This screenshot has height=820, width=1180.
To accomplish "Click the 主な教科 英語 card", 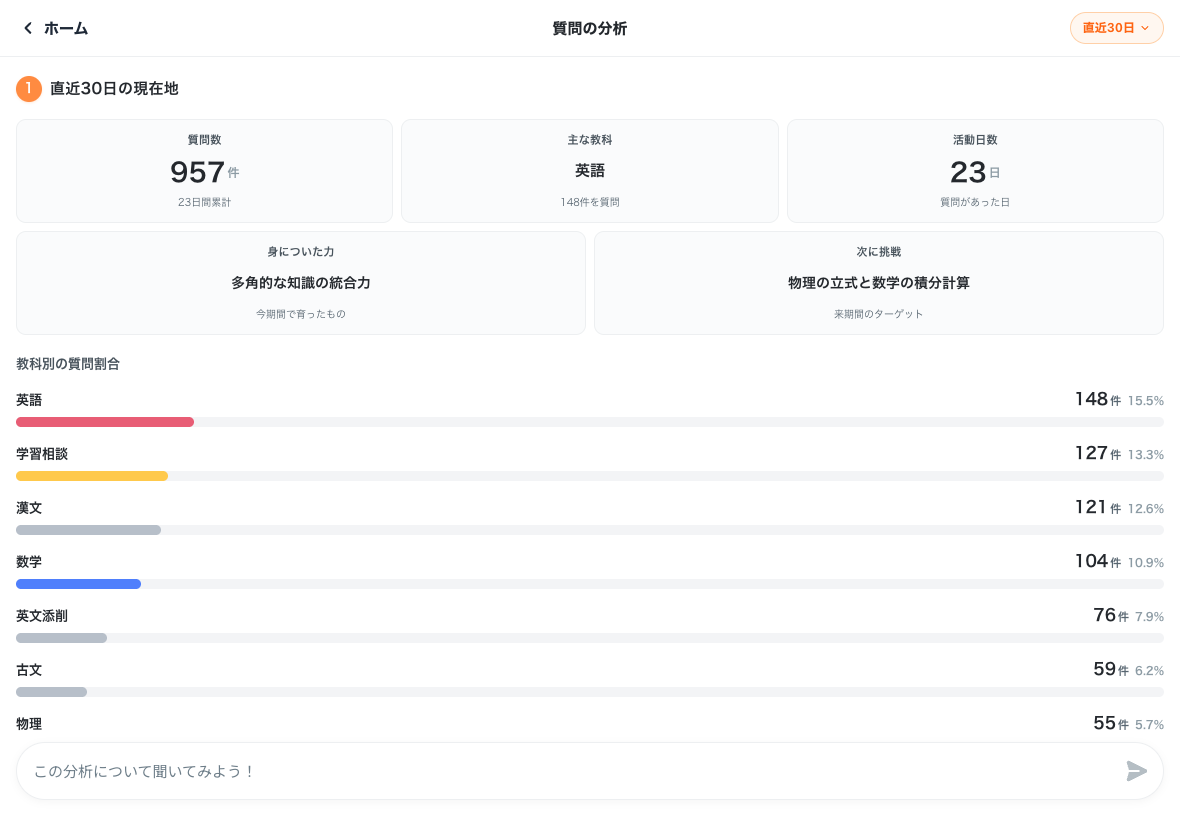I will [x=589, y=171].
